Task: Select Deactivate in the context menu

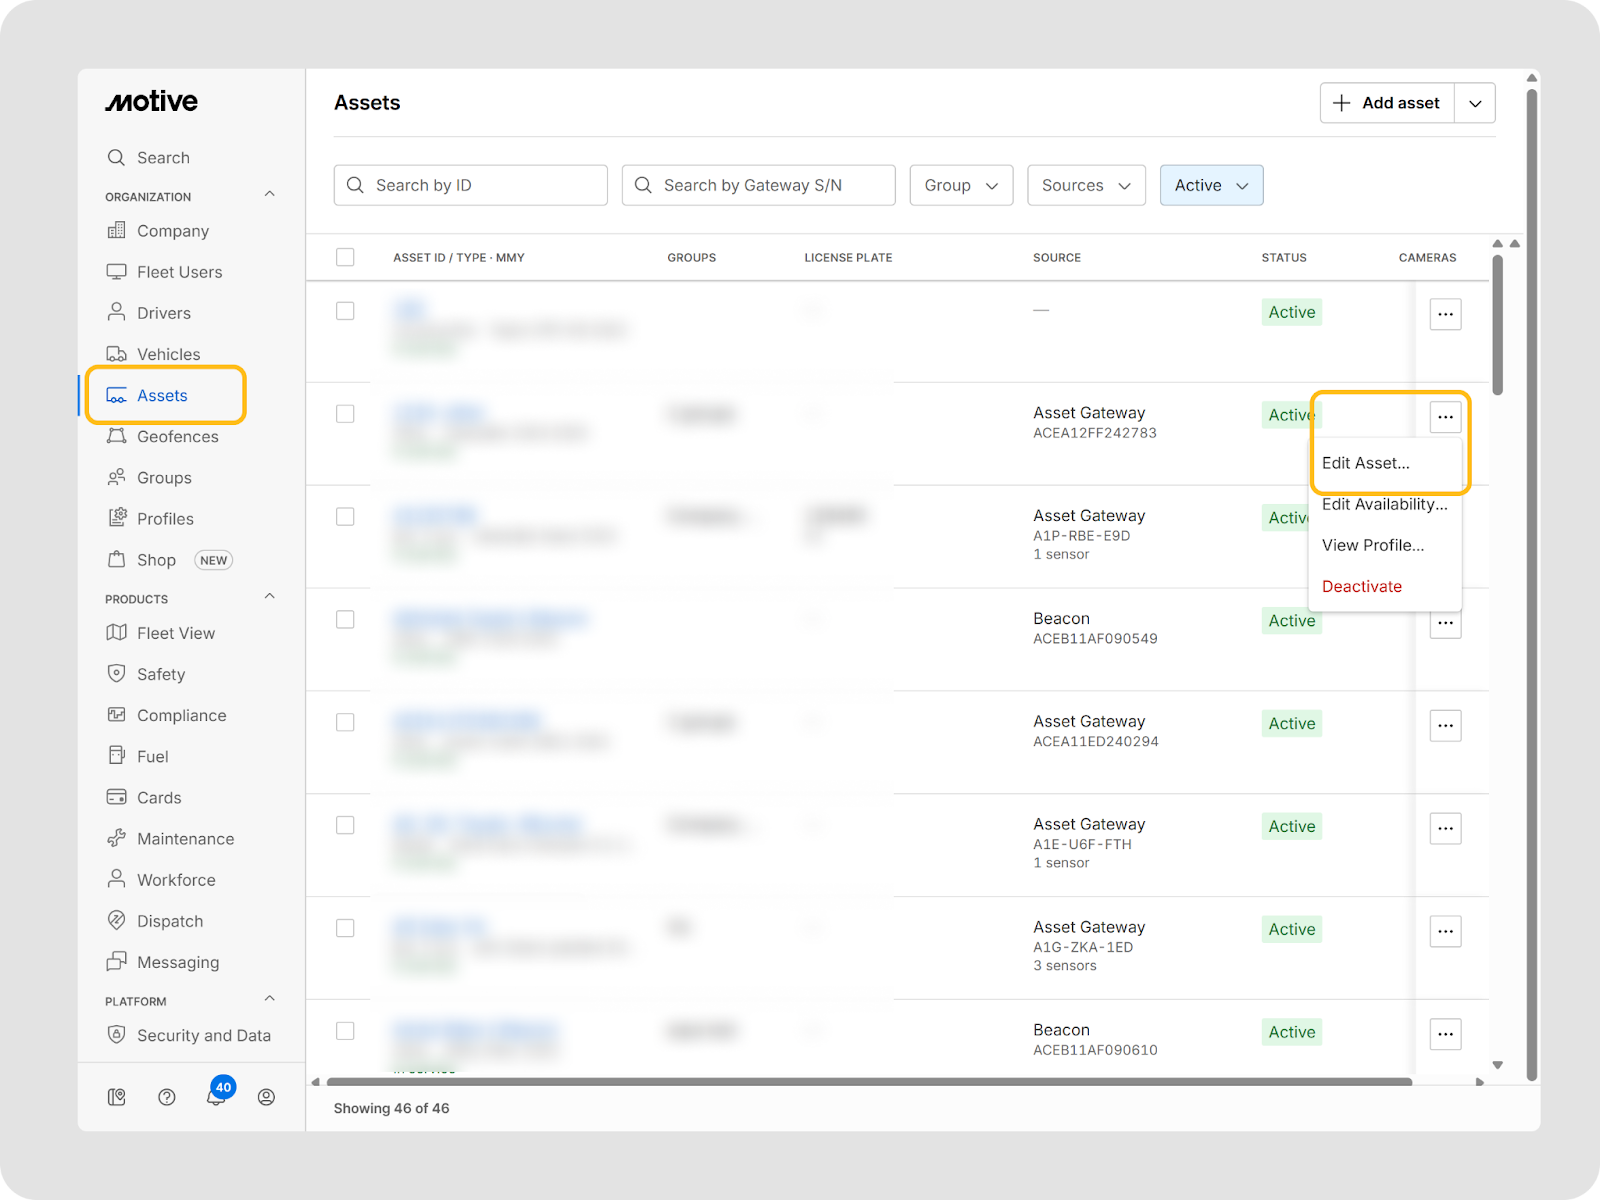Action: coord(1361,586)
